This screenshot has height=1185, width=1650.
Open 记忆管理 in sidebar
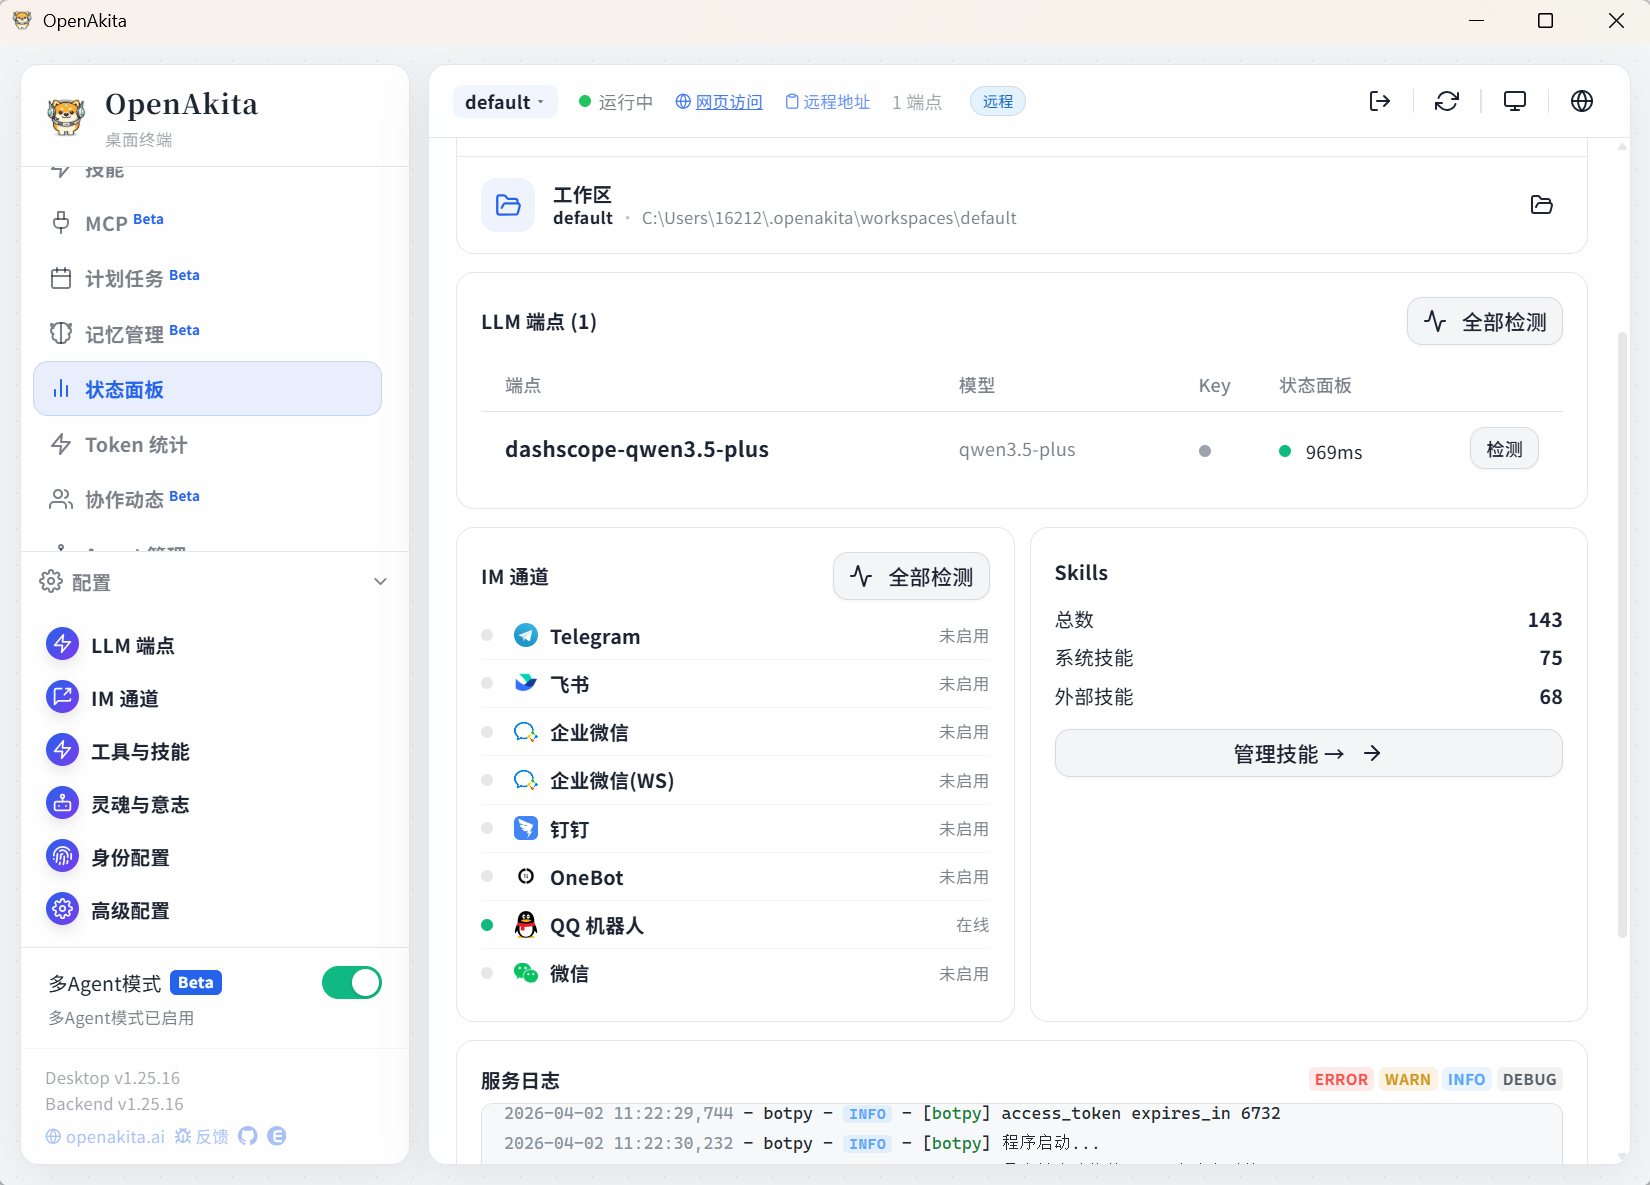(207, 333)
